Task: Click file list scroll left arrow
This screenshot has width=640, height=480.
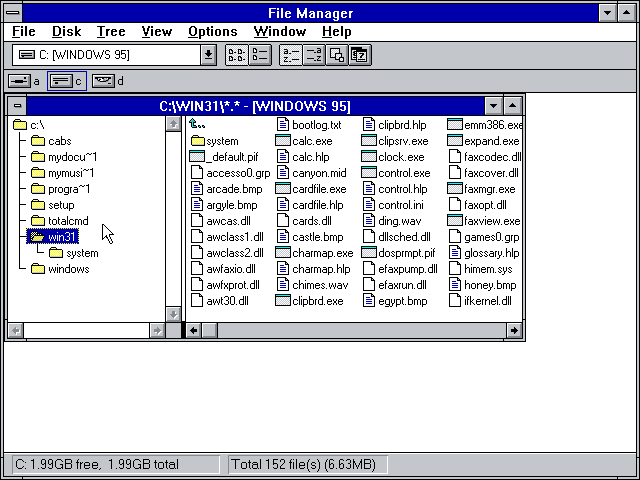Action: [x=194, y=330]
